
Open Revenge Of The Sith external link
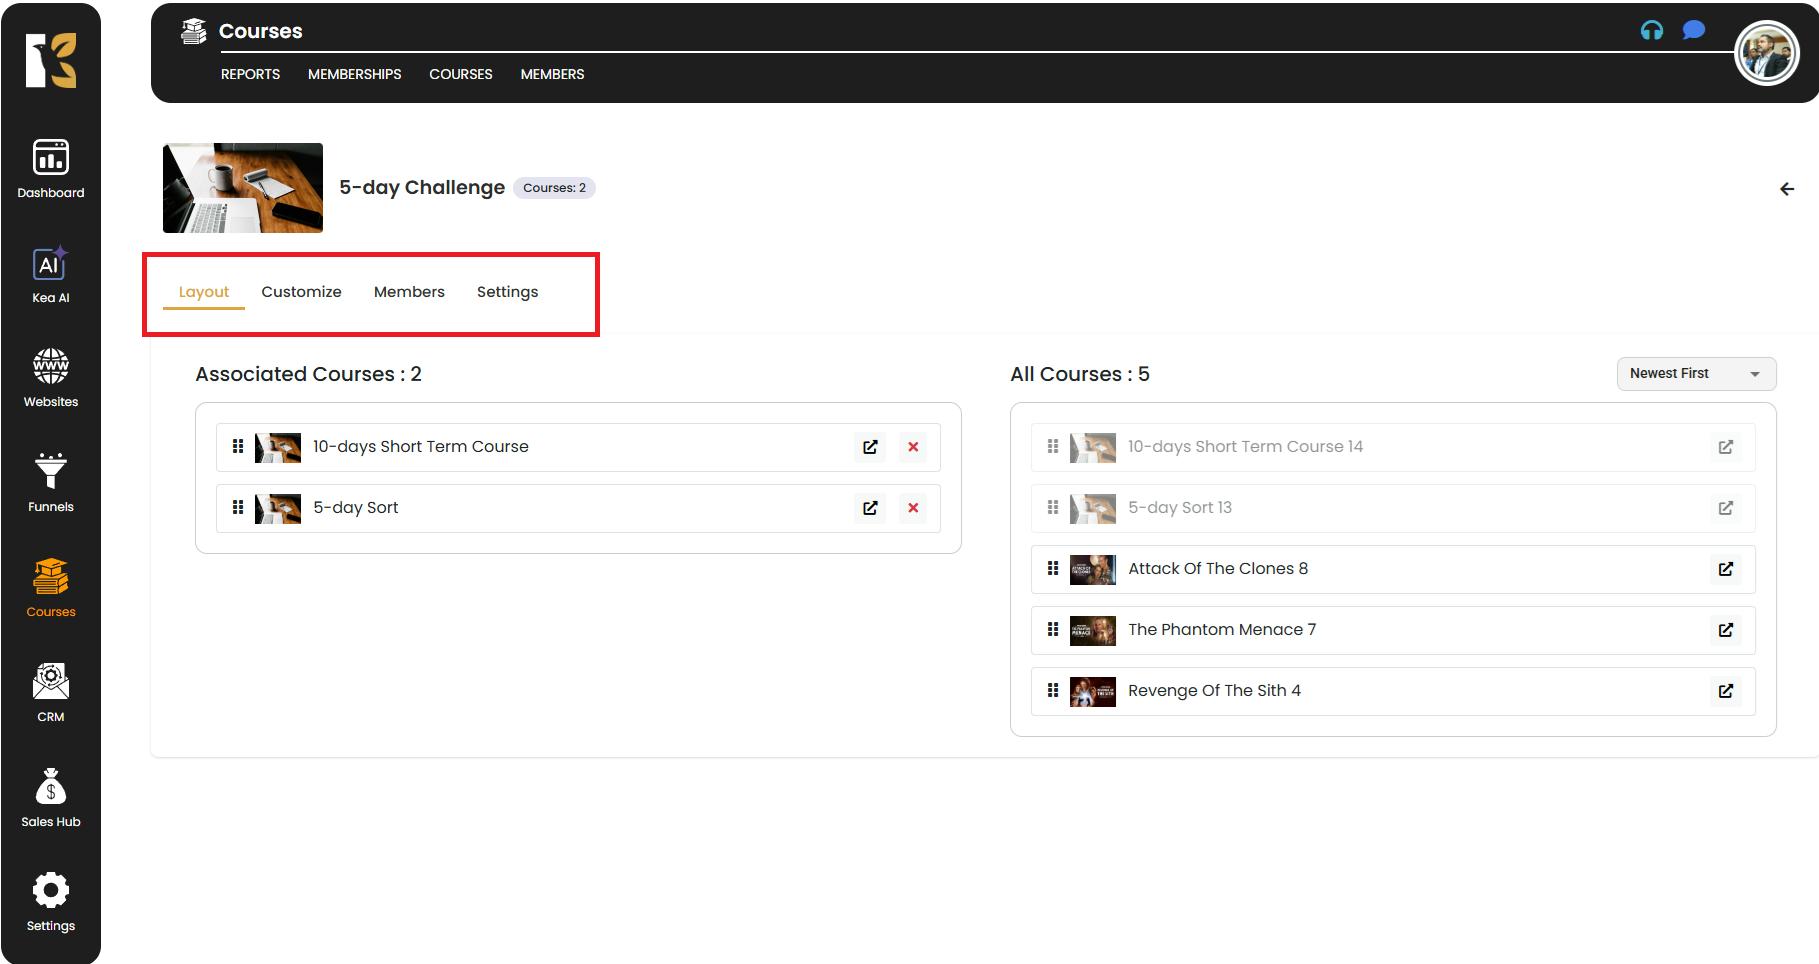[x=1725, y=691]
